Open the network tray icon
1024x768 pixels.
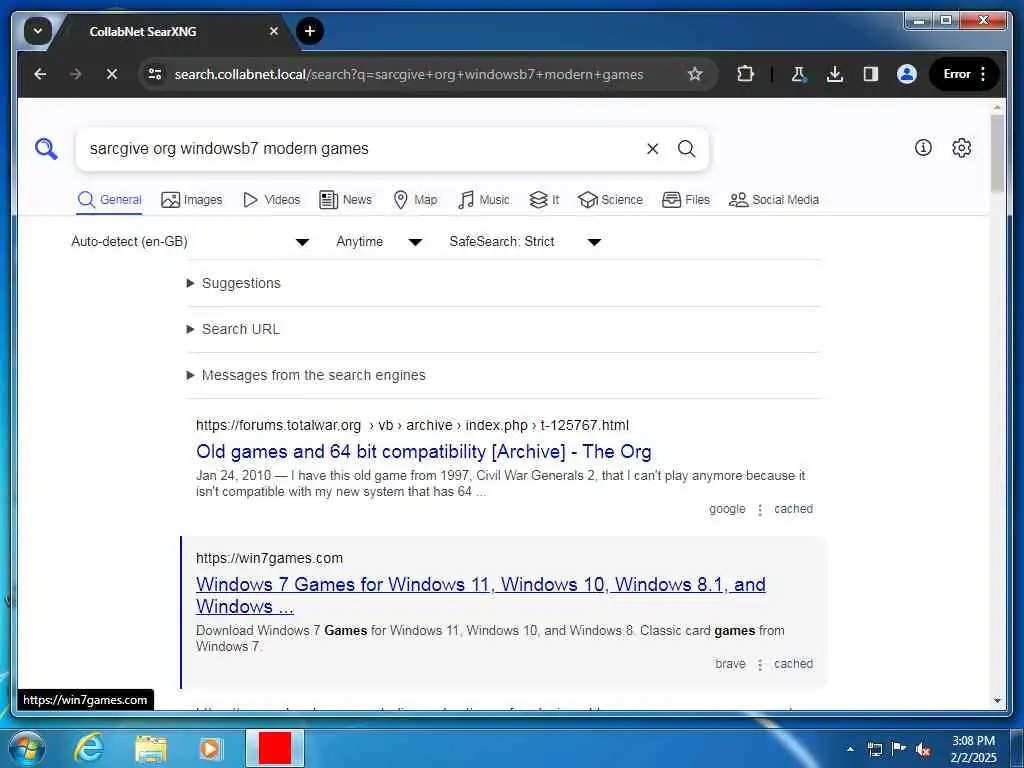[874, 749]
